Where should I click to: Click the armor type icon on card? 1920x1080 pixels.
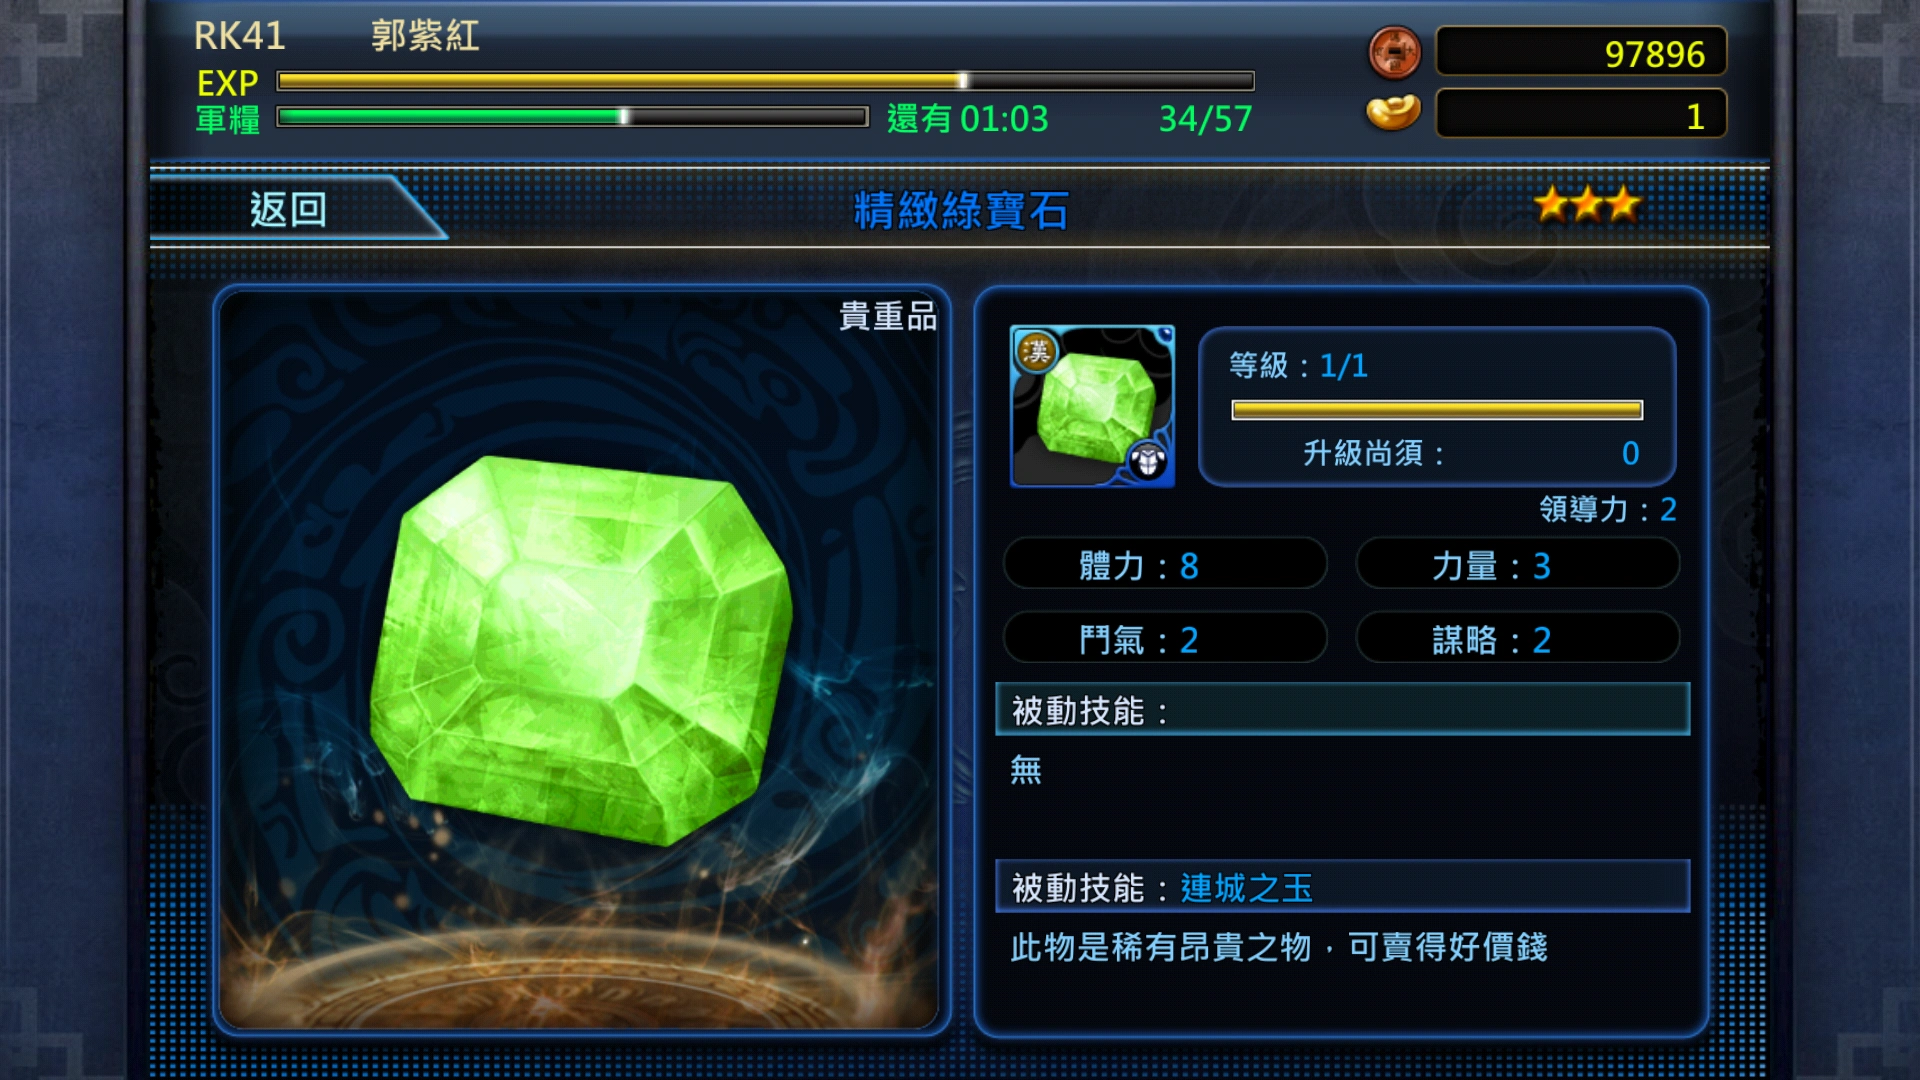[1148, 461]
